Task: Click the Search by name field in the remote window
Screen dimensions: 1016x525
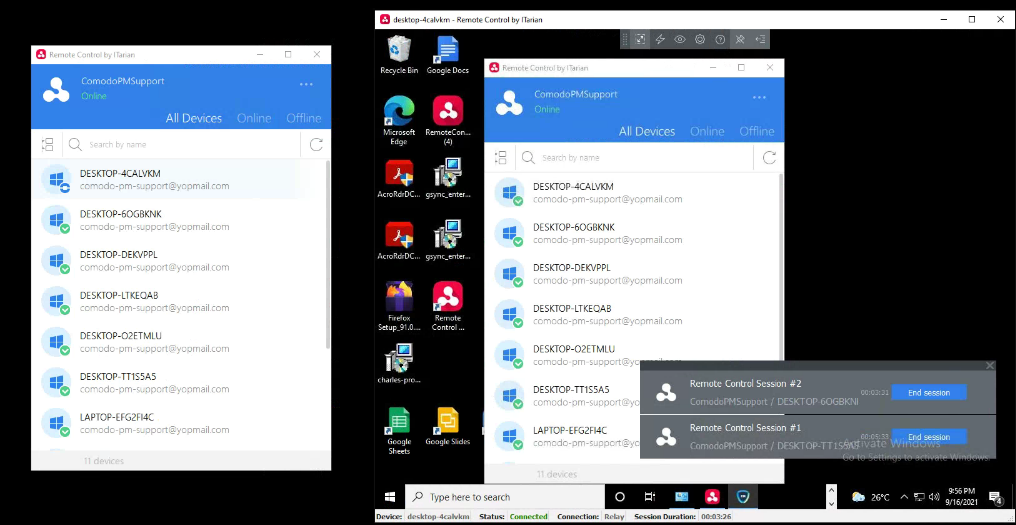Action: [635, 158]
